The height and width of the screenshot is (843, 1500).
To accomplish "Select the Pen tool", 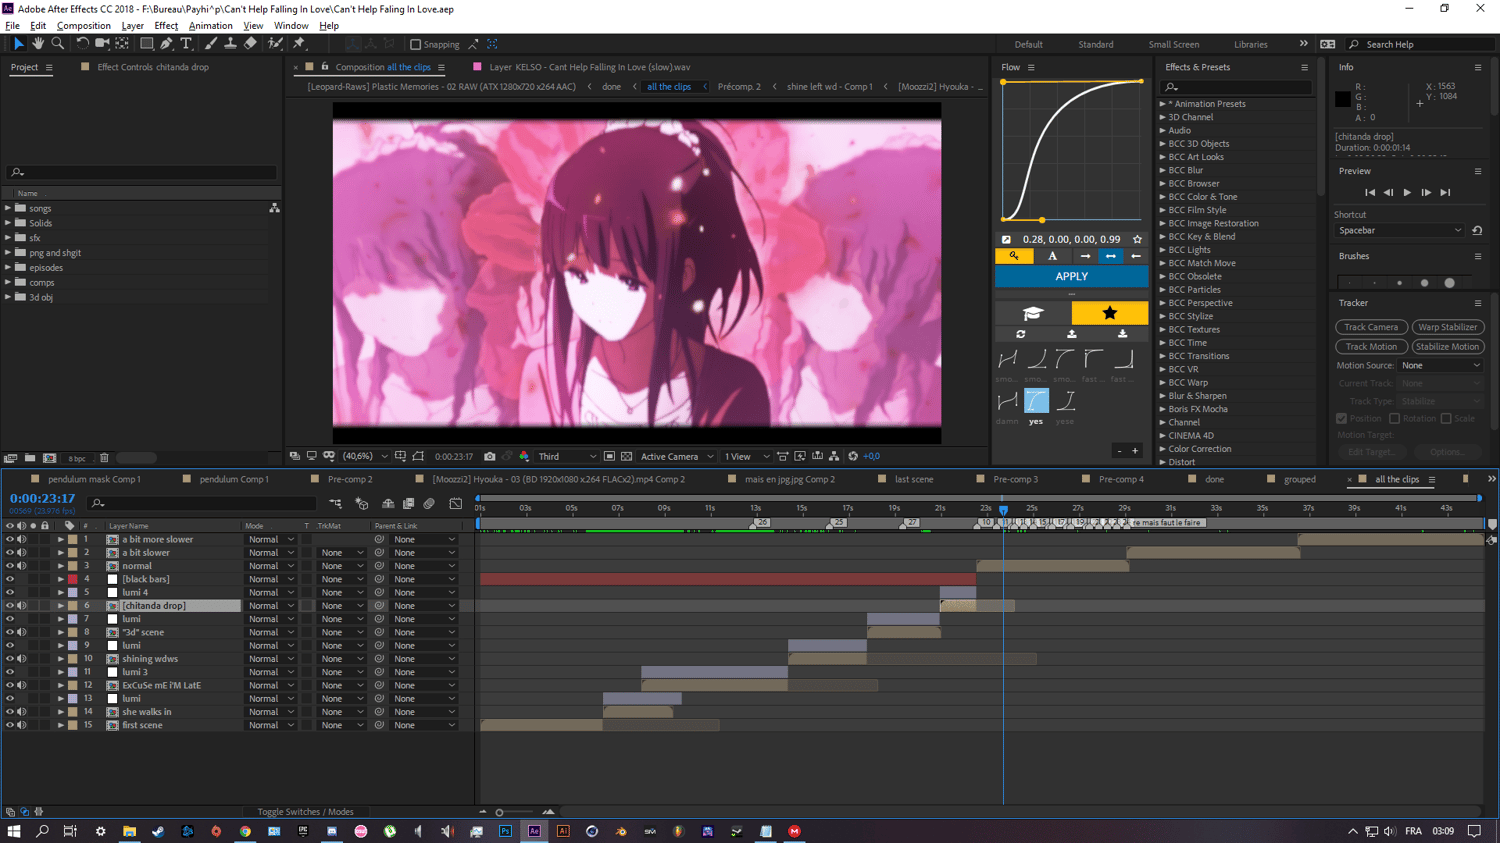I will click(166, 44).
